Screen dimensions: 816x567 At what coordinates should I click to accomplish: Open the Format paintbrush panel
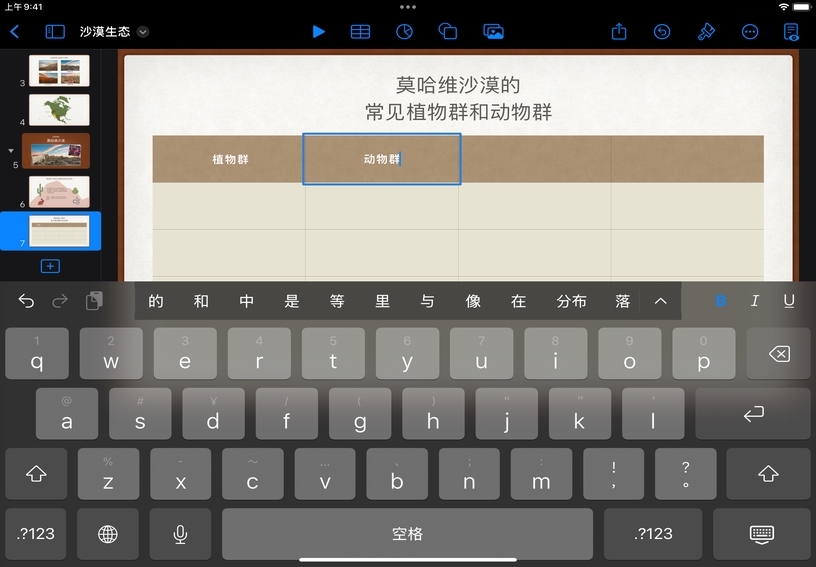(x=706, y=32)
